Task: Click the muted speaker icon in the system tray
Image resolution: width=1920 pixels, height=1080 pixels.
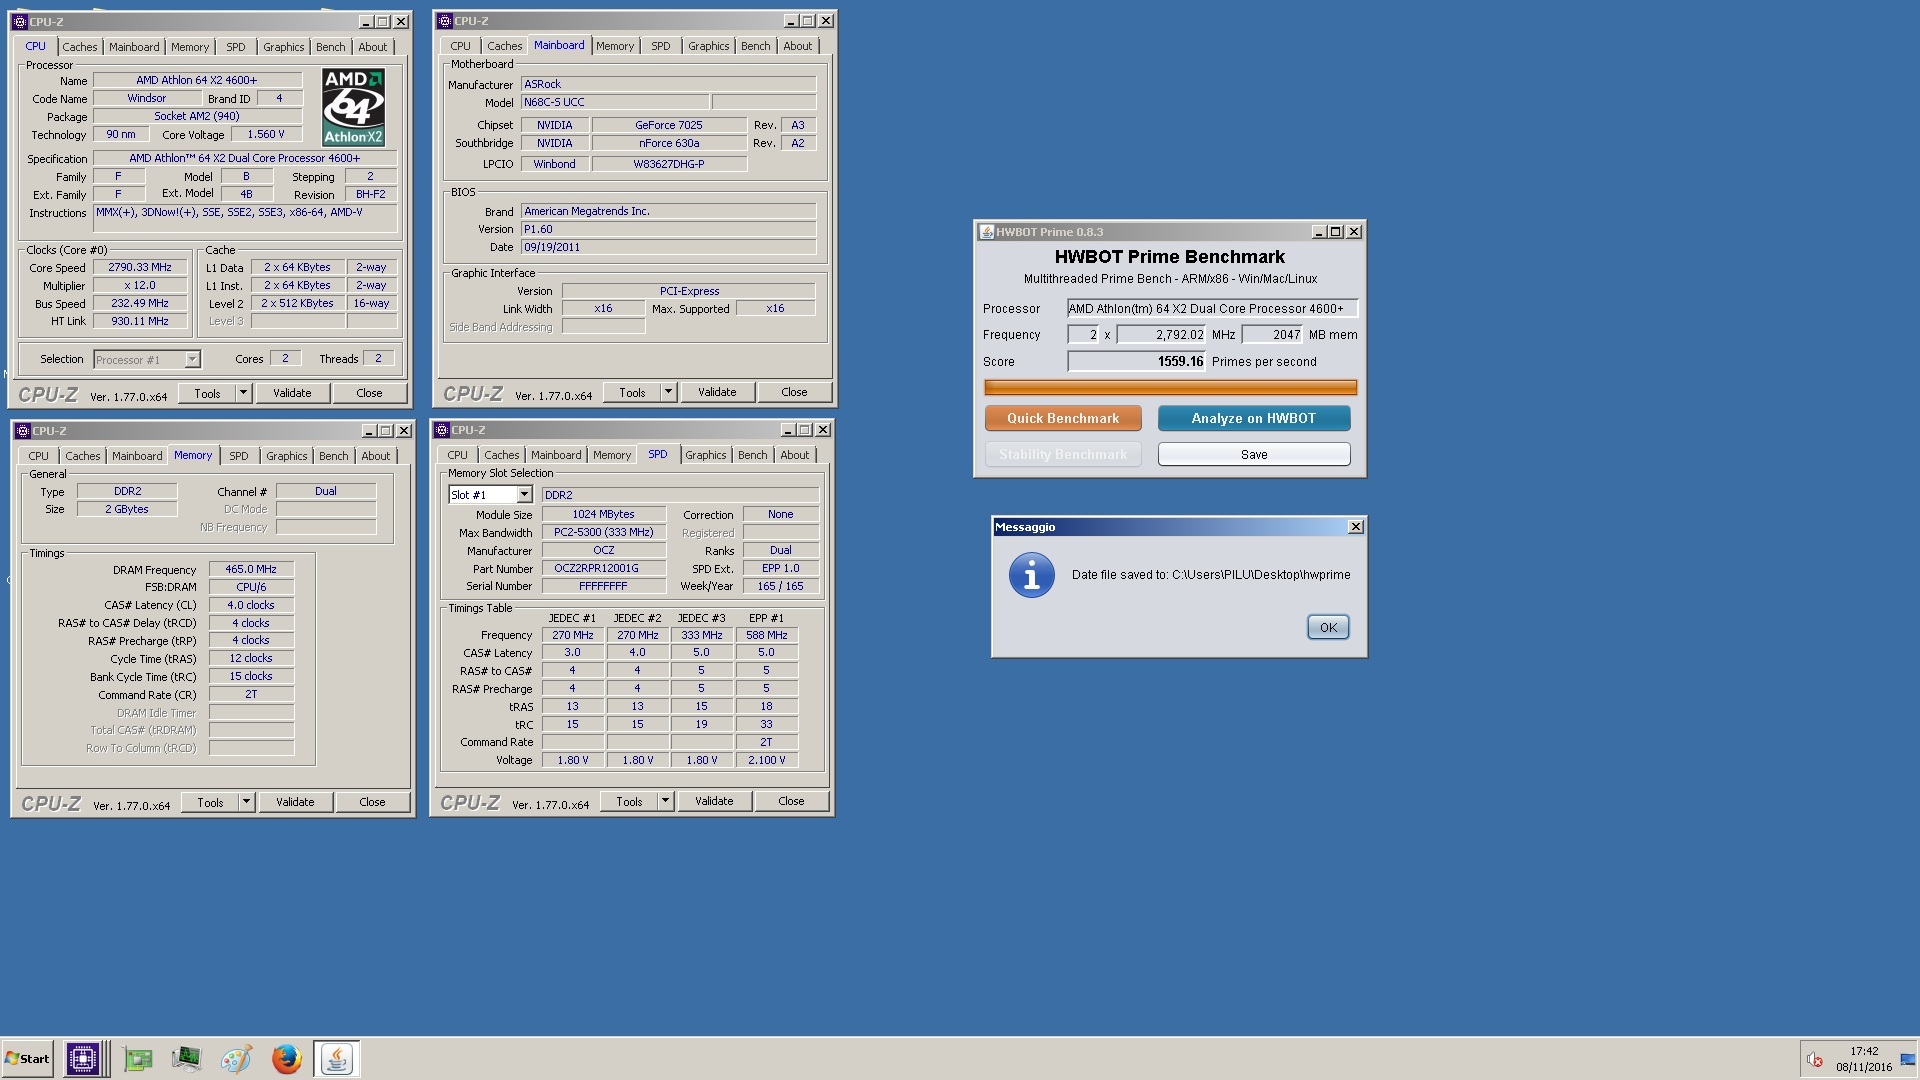Action: 1815,1060
